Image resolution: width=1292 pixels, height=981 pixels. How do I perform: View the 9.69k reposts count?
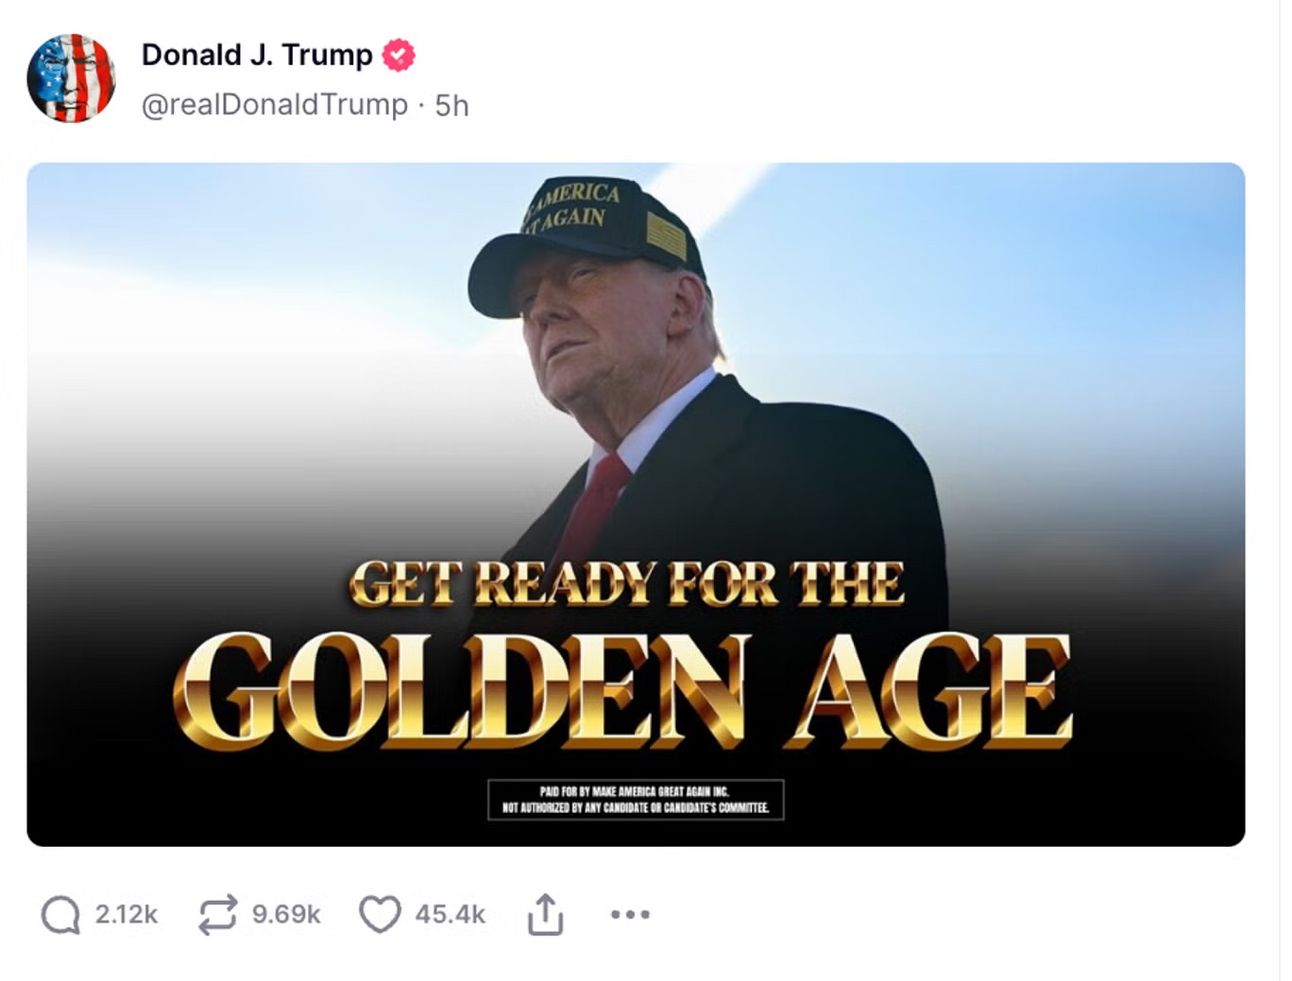[x=286, y=914]
